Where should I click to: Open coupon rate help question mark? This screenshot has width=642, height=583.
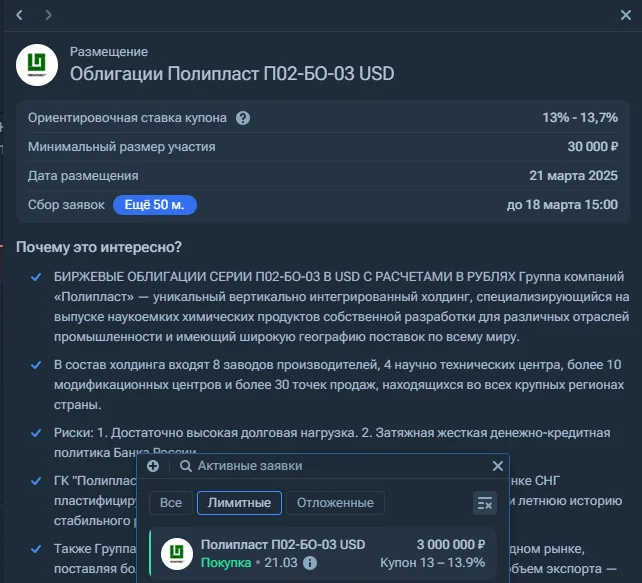[243, 118]
